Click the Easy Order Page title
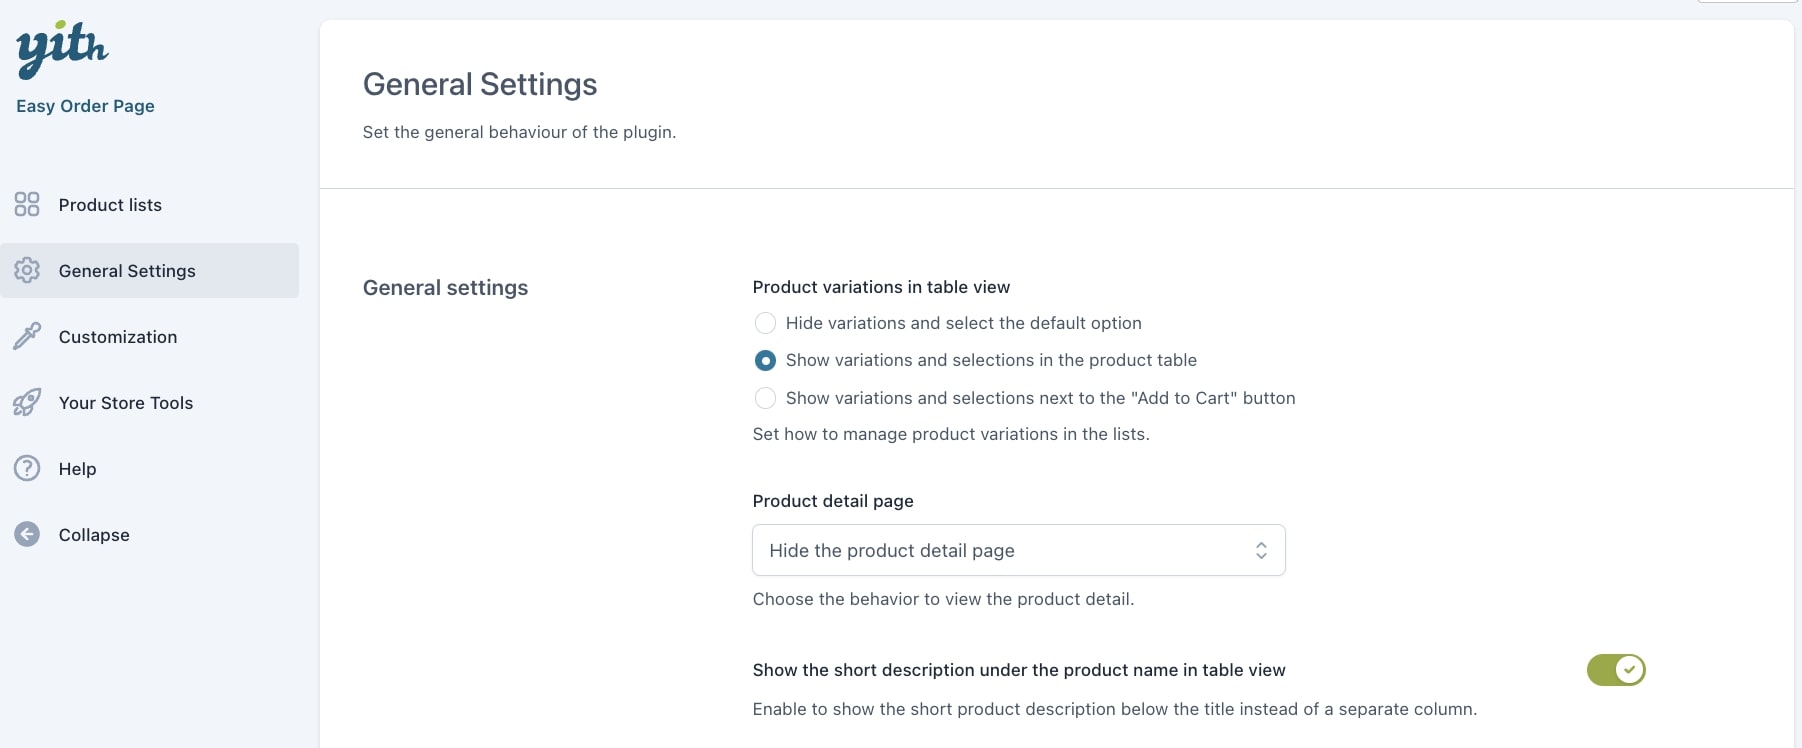 [x=85, y=106]
